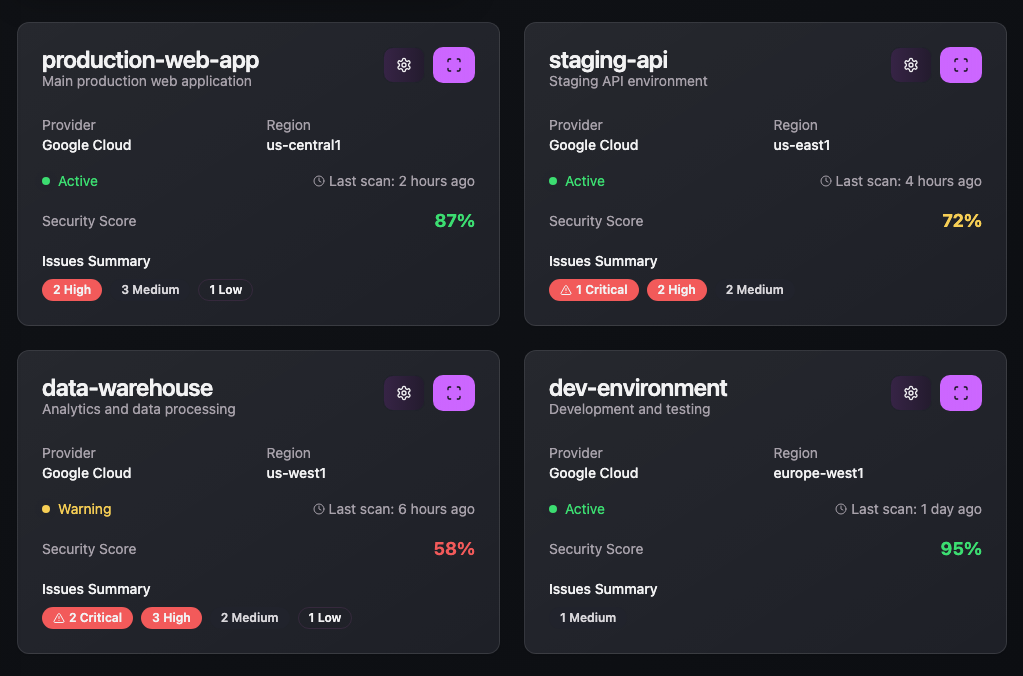The width and height of the screenshot is (1023, 676).
Task: Toggle the Active status on production-web-app
Action: 69,181
